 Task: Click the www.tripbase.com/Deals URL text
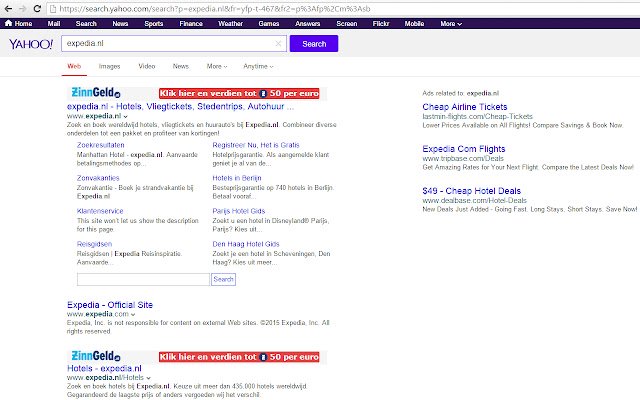(463, 159)
